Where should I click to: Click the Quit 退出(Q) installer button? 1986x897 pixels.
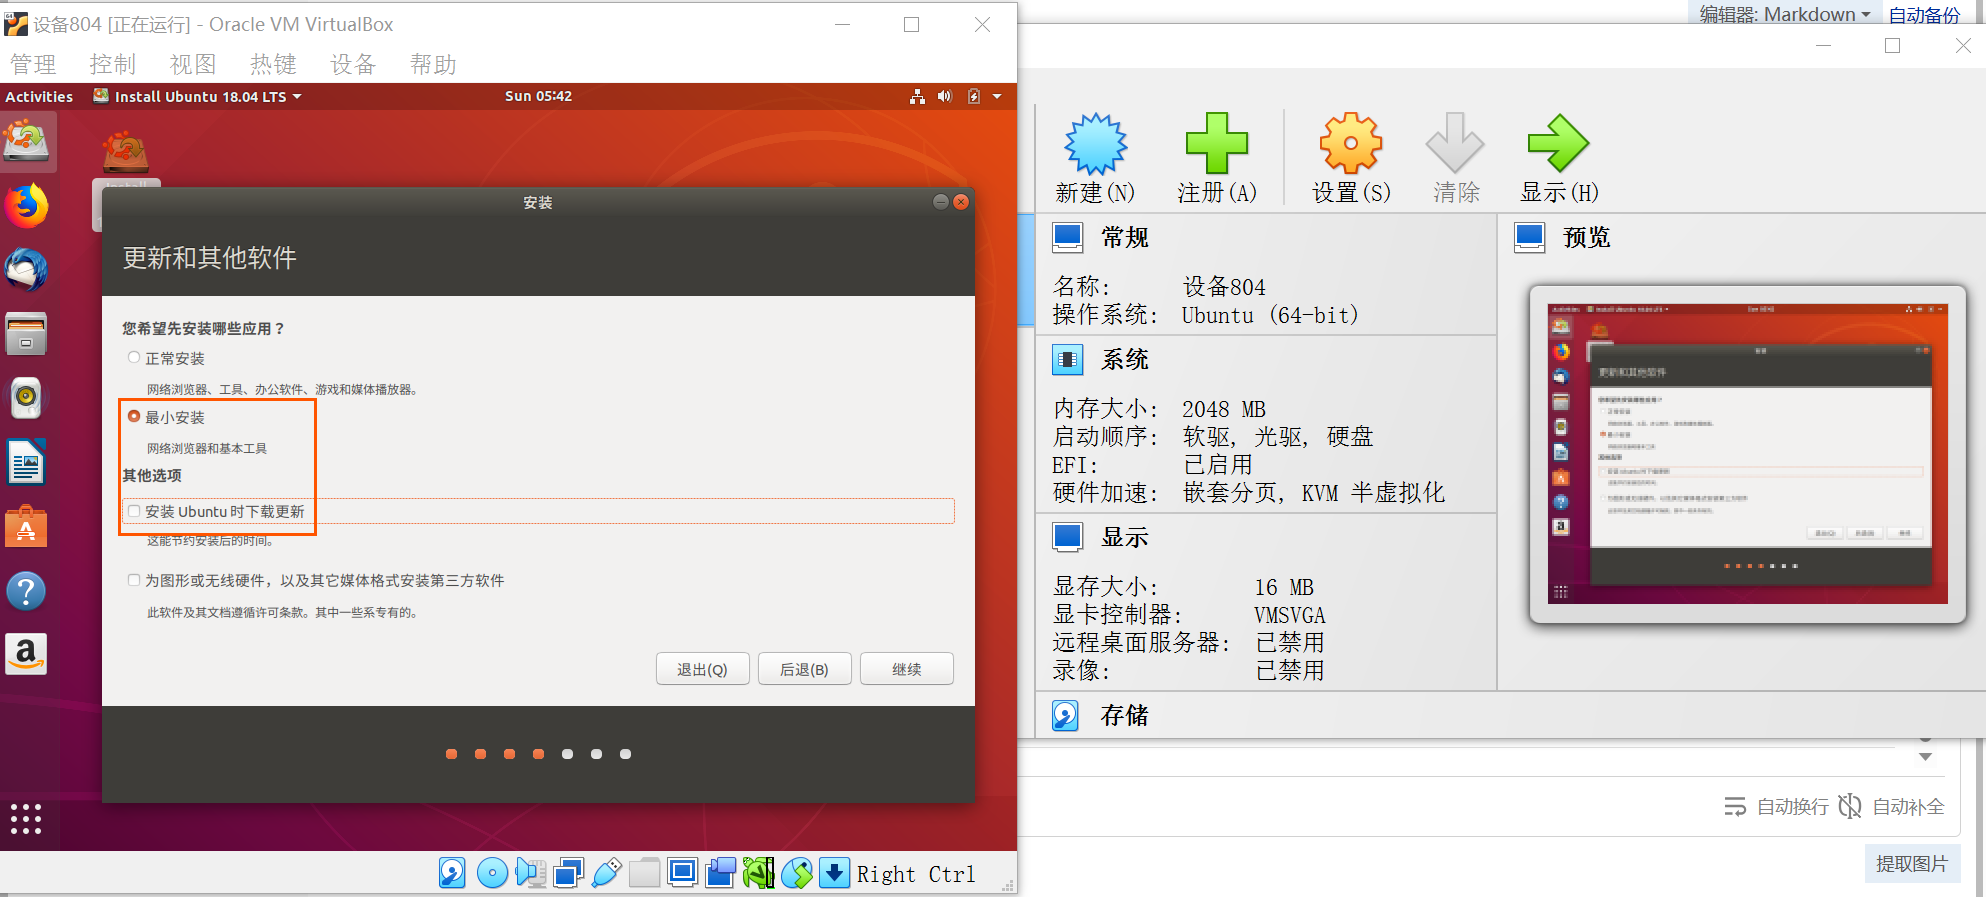coord(702,669)
